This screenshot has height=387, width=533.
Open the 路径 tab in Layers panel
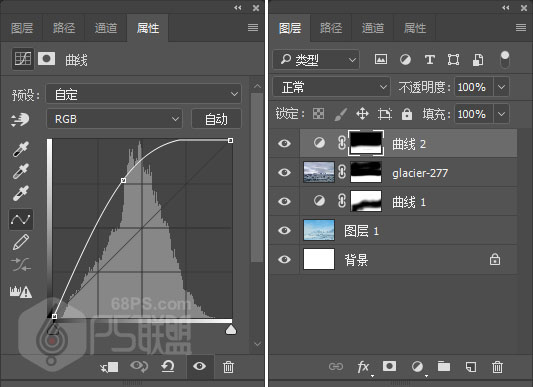point(331,28)
